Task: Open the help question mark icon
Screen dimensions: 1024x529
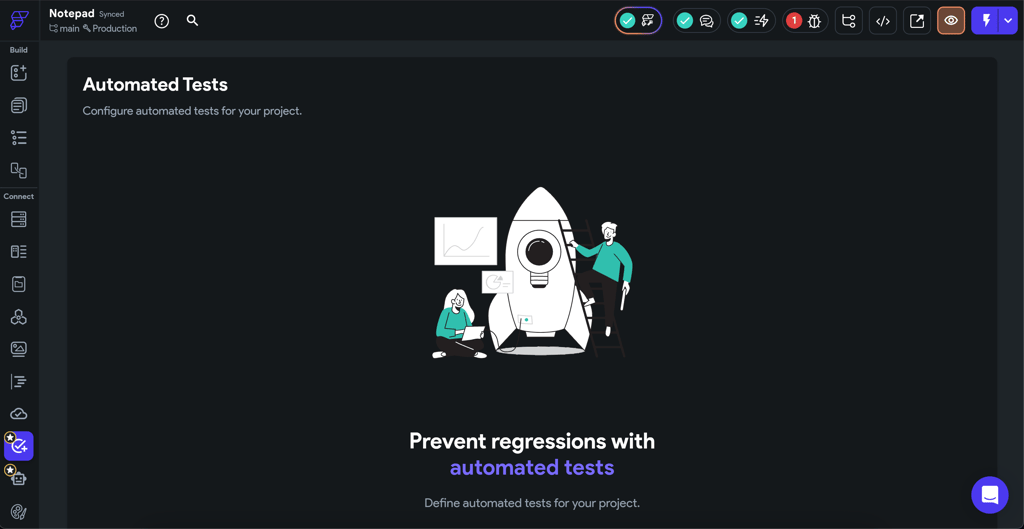Action: [x=161, y=21]
